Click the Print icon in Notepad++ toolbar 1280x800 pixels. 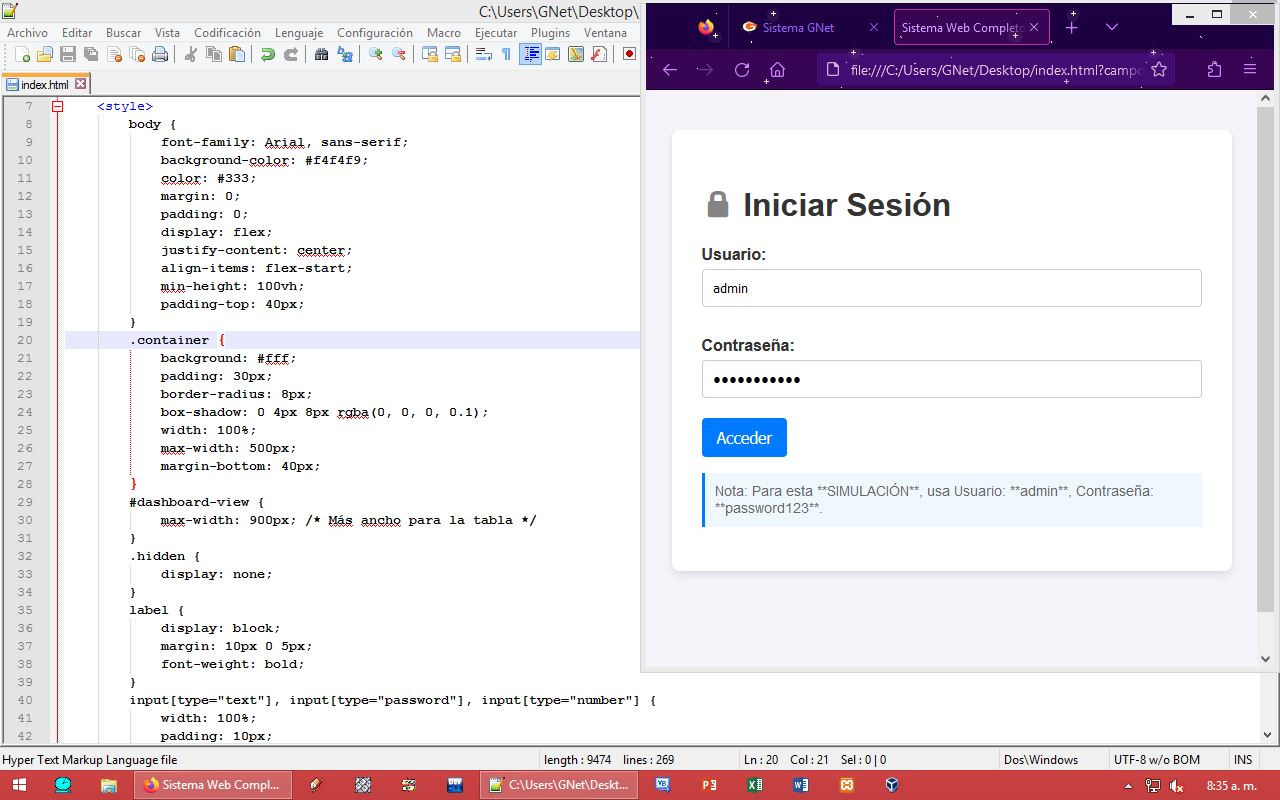click(159, 54)
